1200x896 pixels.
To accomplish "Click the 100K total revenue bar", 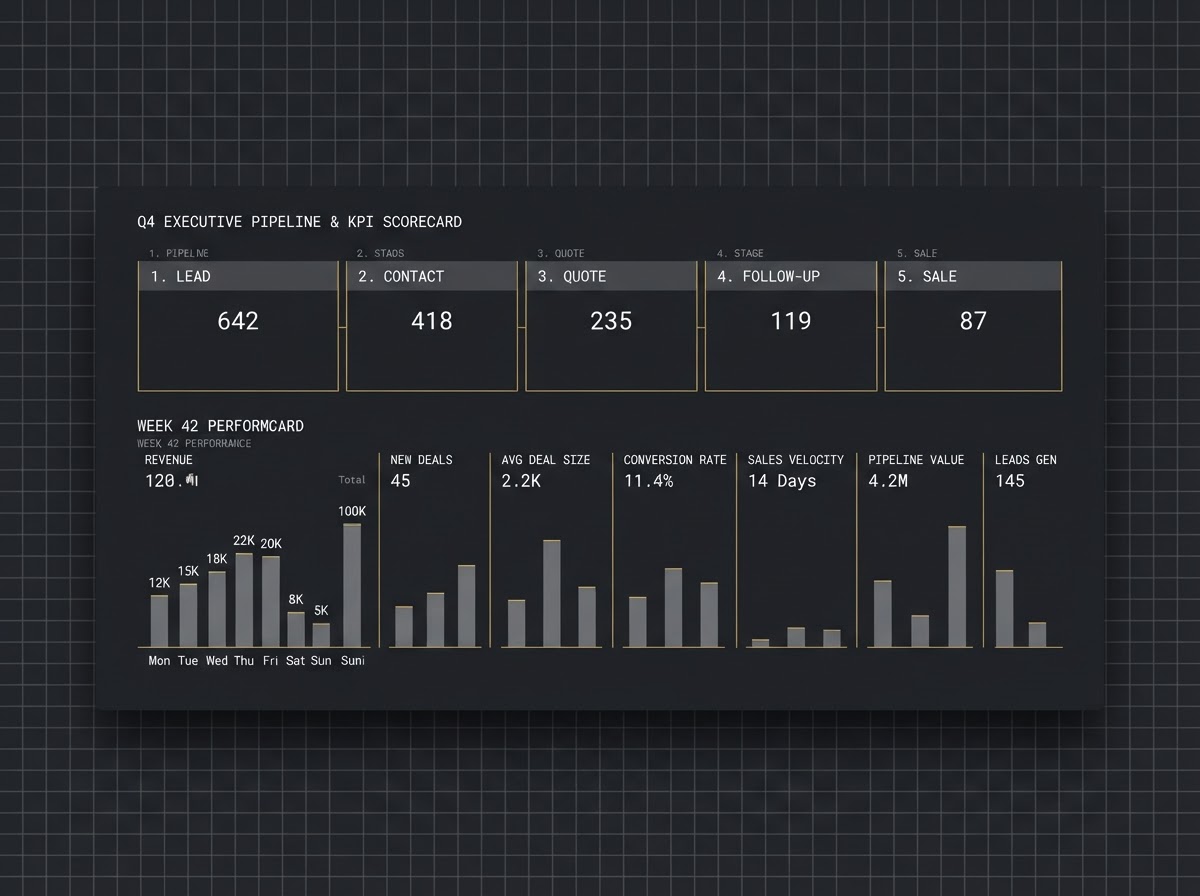I will point(352,585).
